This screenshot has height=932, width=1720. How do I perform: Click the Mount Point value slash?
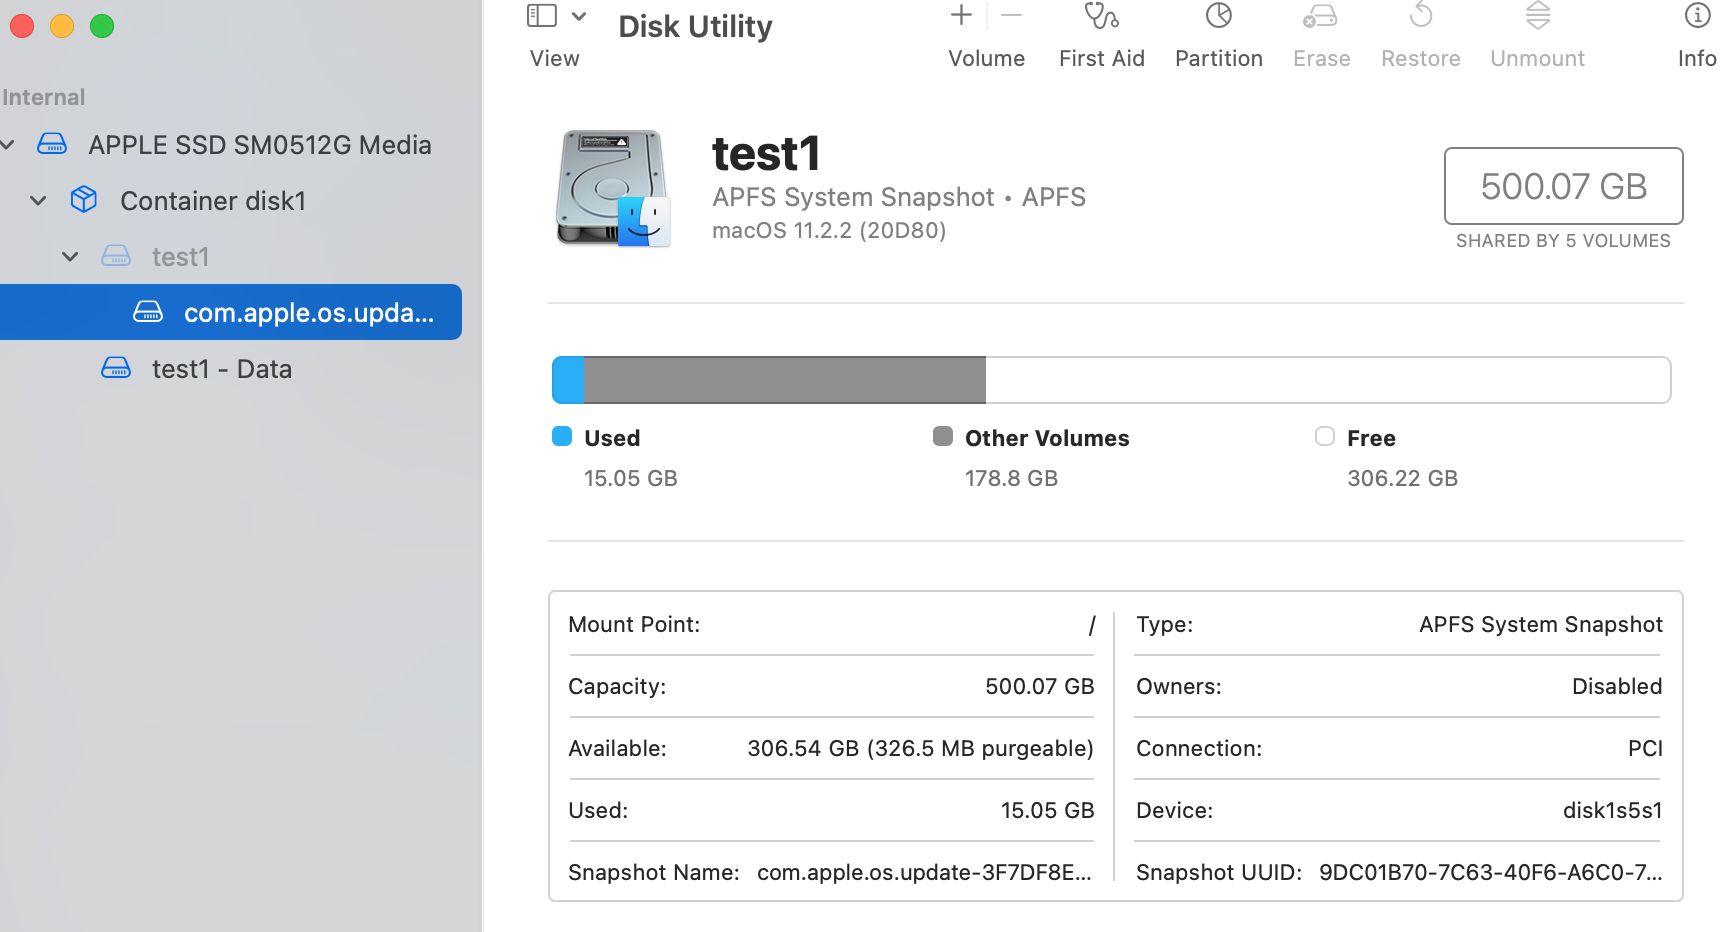(1092, 625)
